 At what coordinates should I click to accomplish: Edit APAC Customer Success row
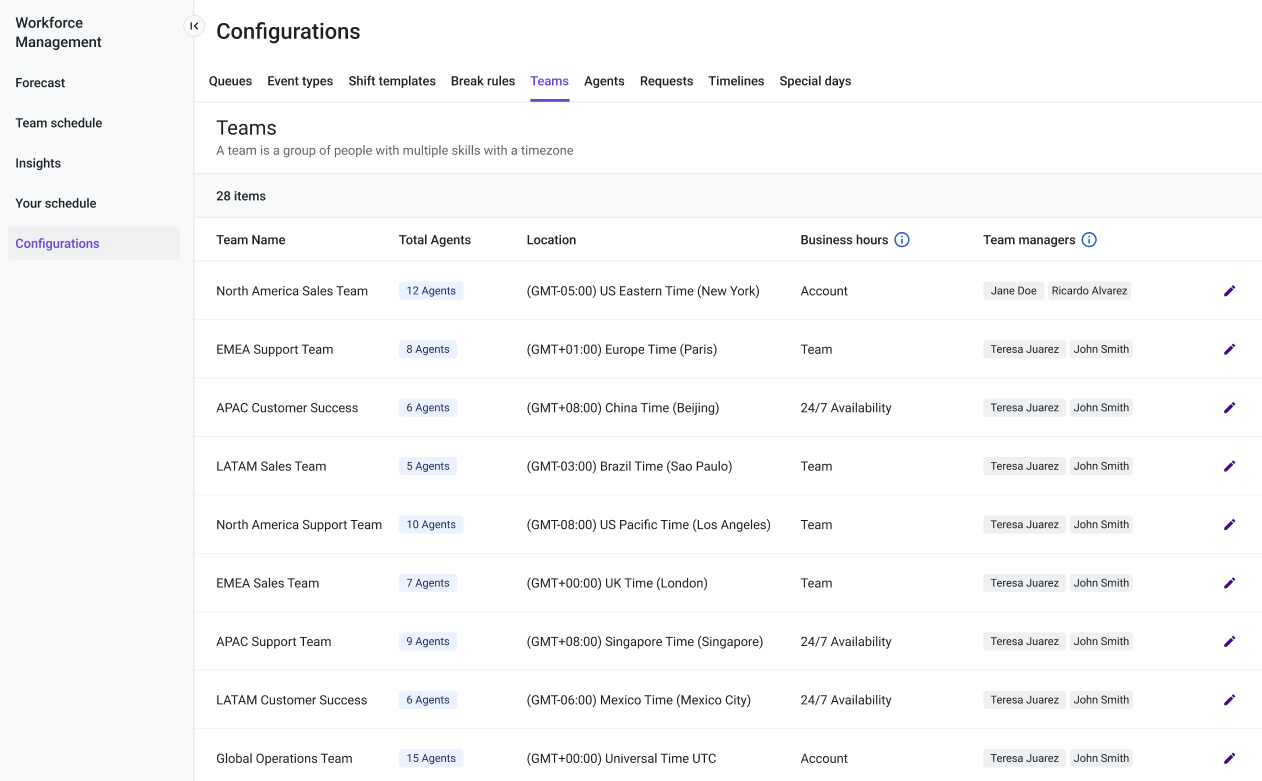tap(1229, 408)
